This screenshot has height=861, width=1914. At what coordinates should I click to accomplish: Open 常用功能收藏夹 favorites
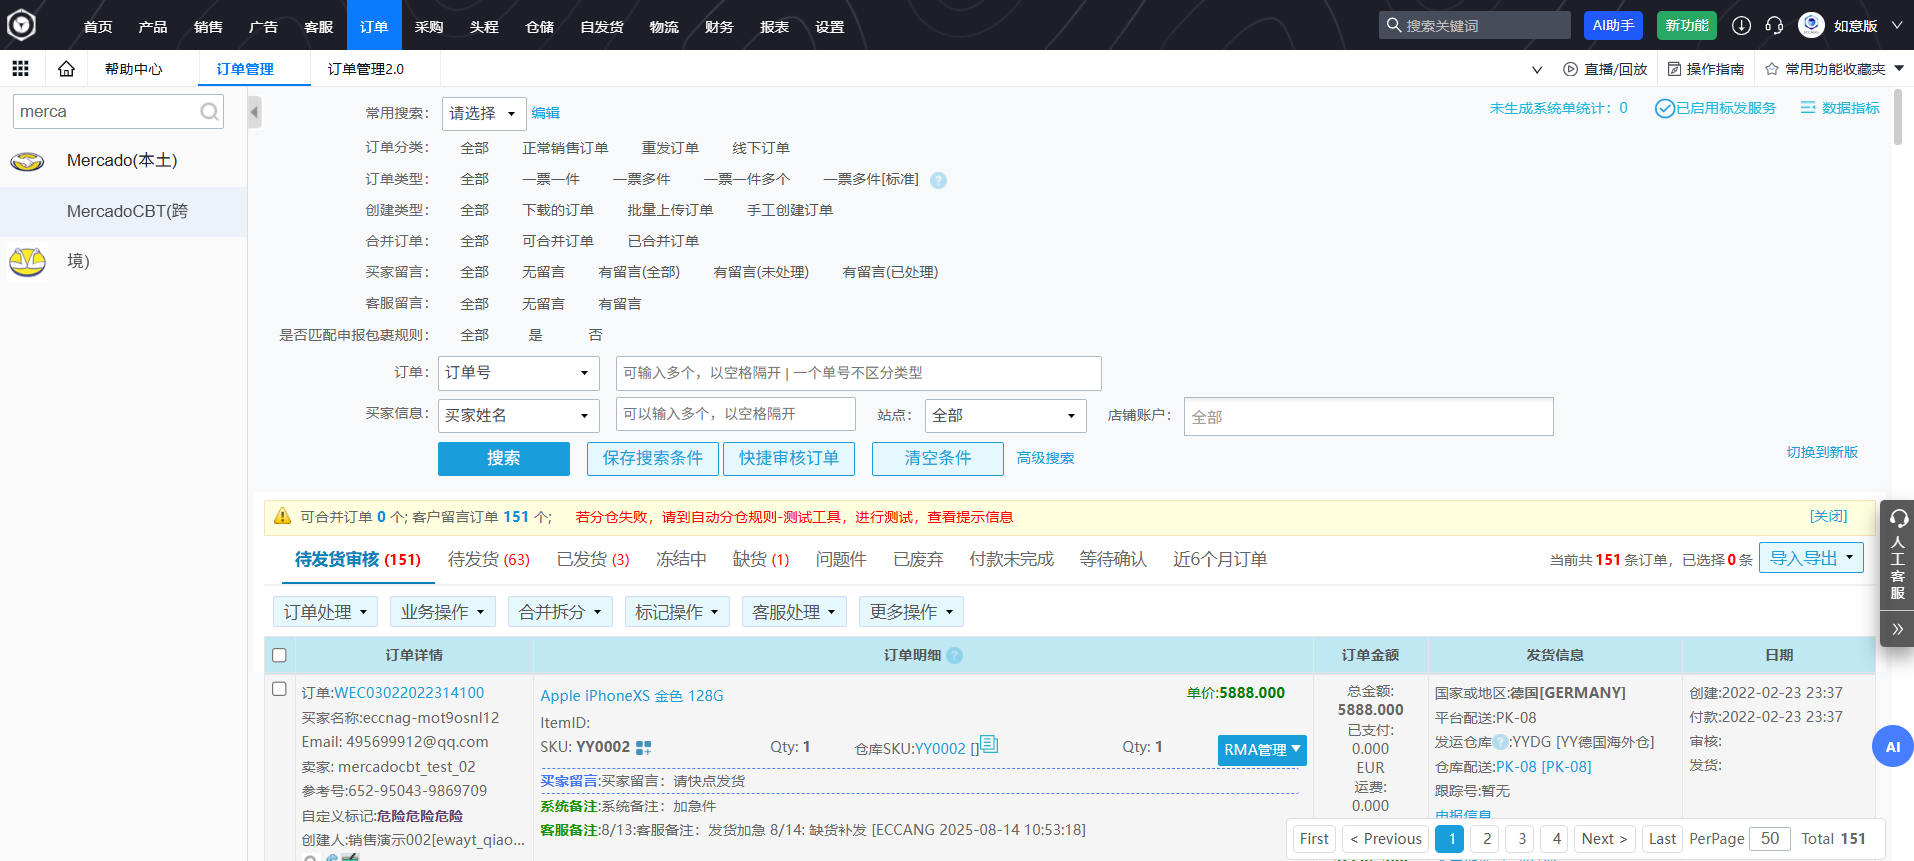(x=1834, y=69)
